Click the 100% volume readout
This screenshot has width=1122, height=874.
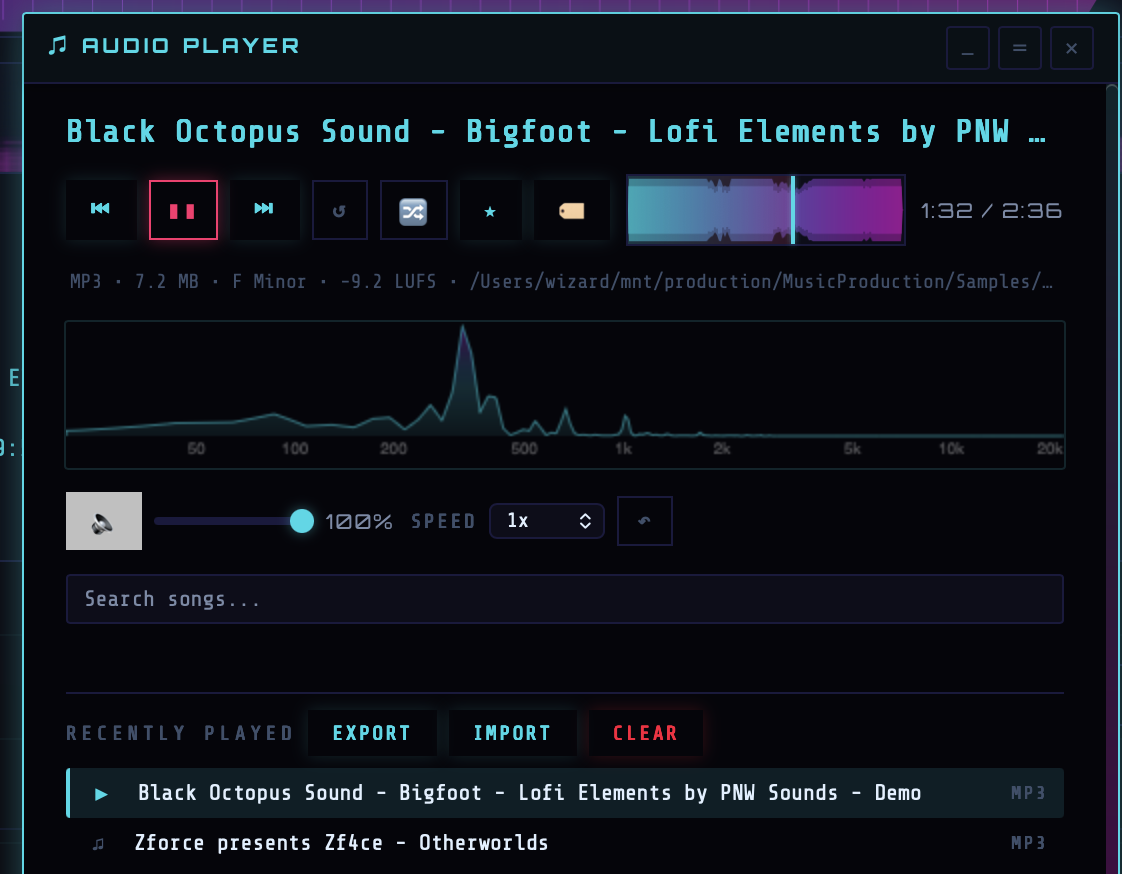(x=359, y=522)
